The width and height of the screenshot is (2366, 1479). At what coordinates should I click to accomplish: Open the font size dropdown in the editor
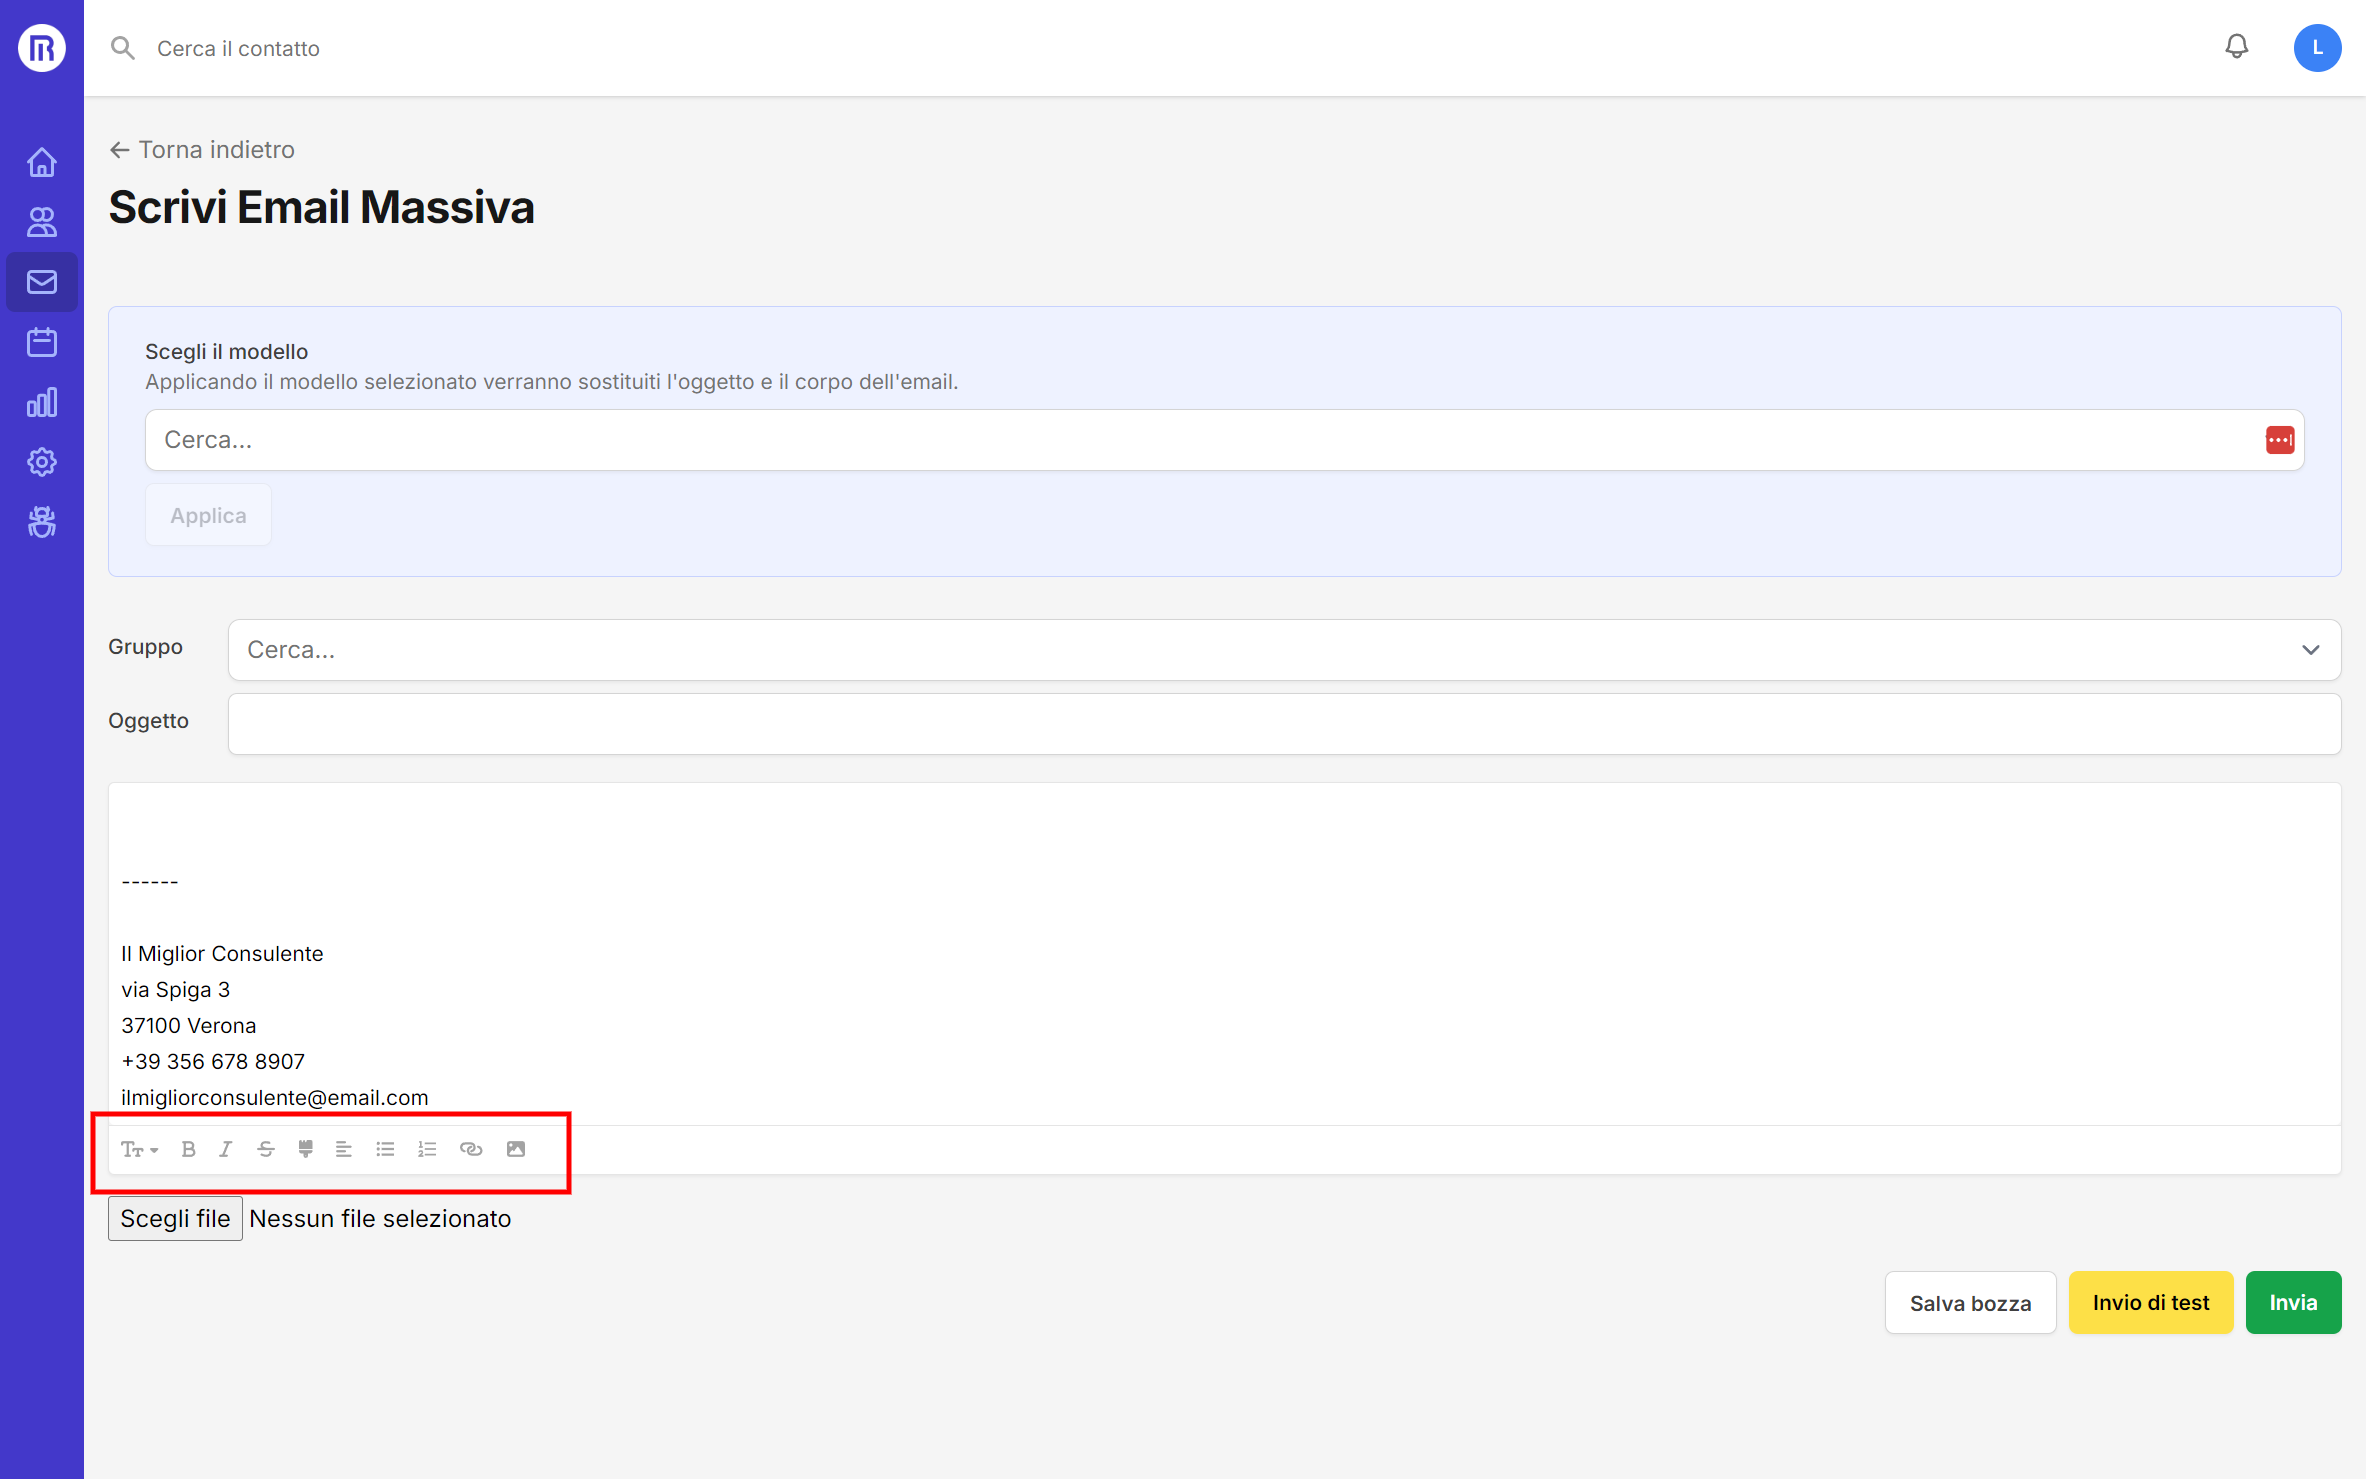139,1148
